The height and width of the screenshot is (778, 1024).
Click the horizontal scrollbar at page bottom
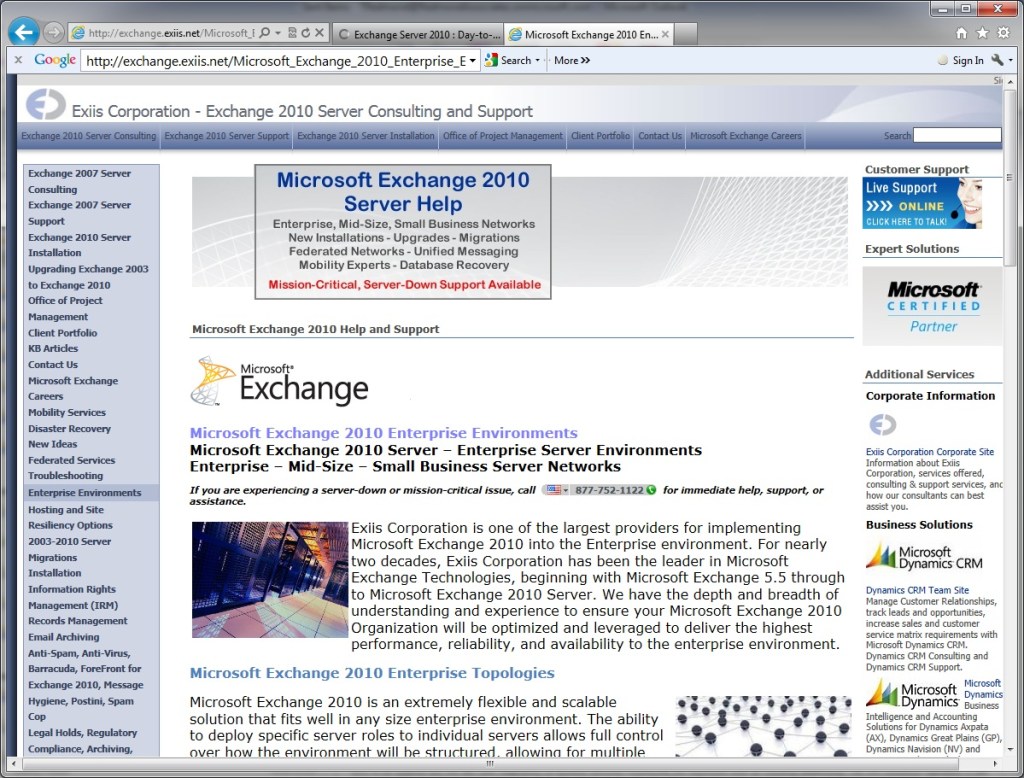point(490,764)
